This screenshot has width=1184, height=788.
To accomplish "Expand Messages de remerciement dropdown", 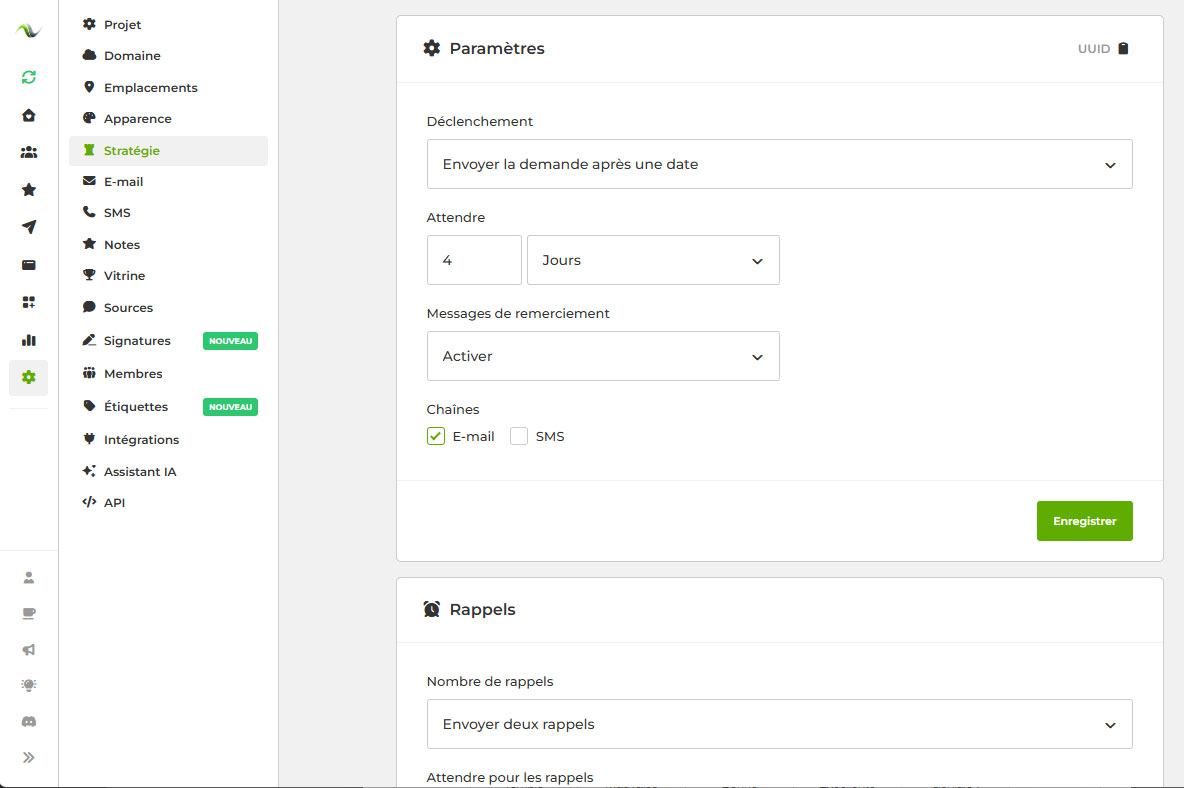I will 603,356.
